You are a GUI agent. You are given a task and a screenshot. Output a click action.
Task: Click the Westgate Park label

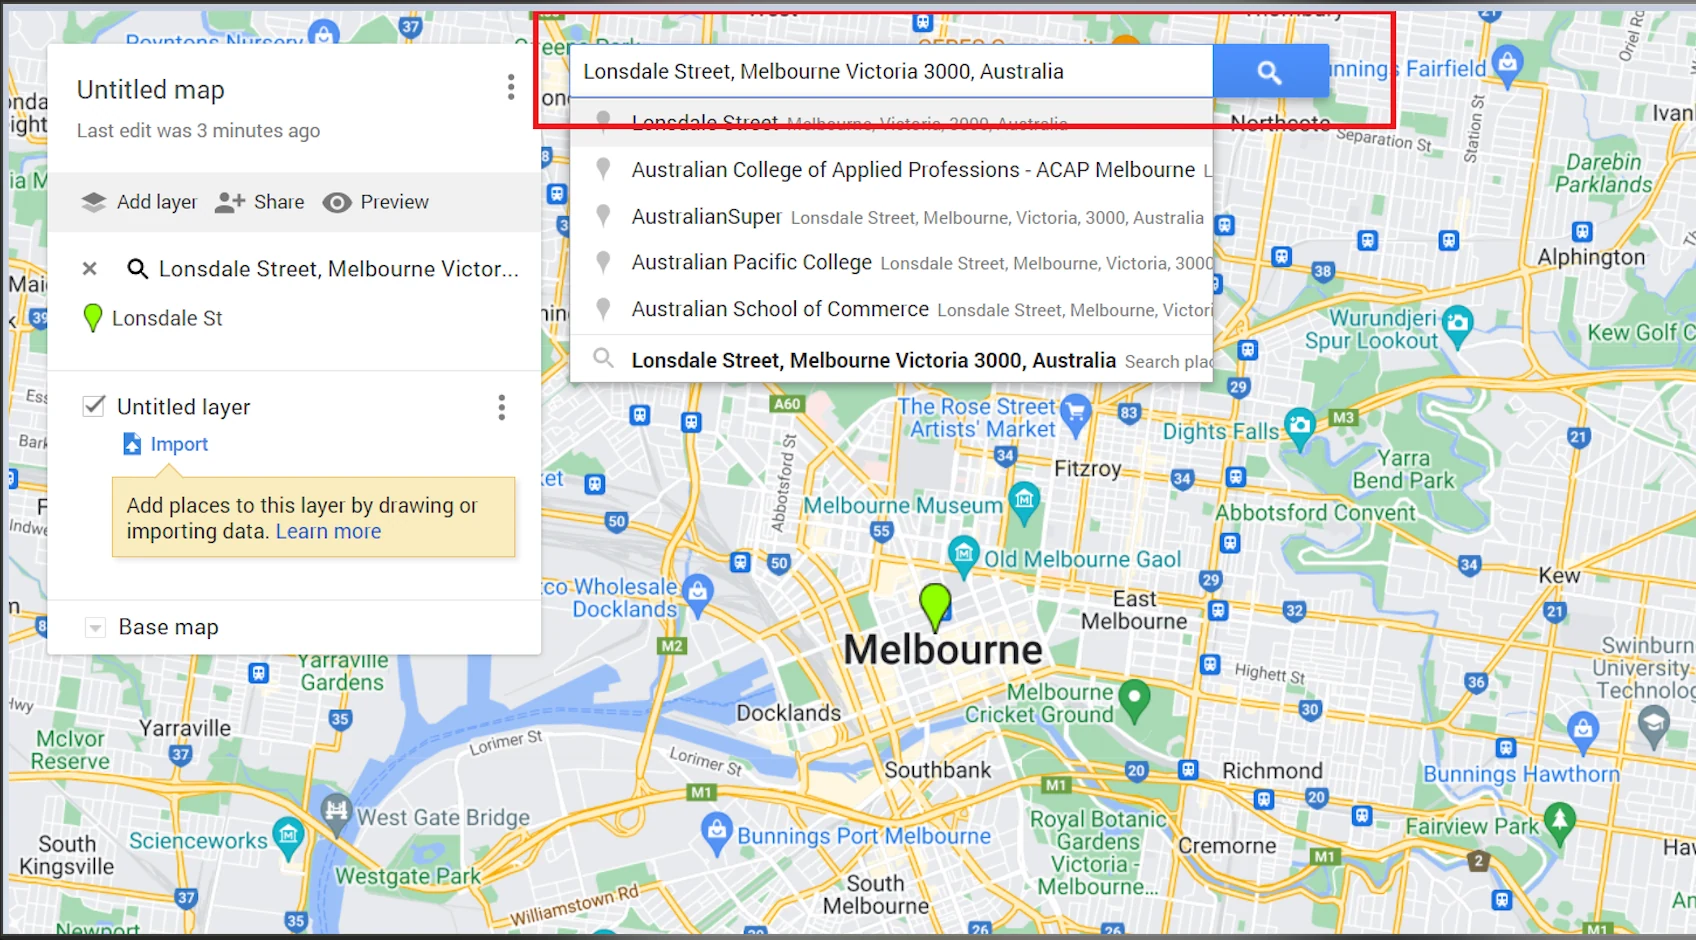click(408, 876)
